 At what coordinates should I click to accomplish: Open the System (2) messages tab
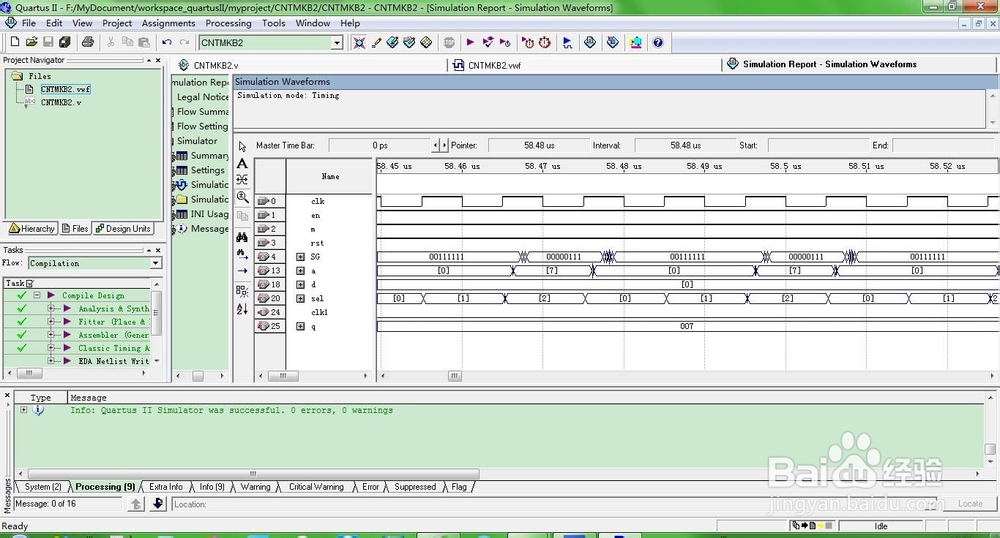[x=41, y=487]
